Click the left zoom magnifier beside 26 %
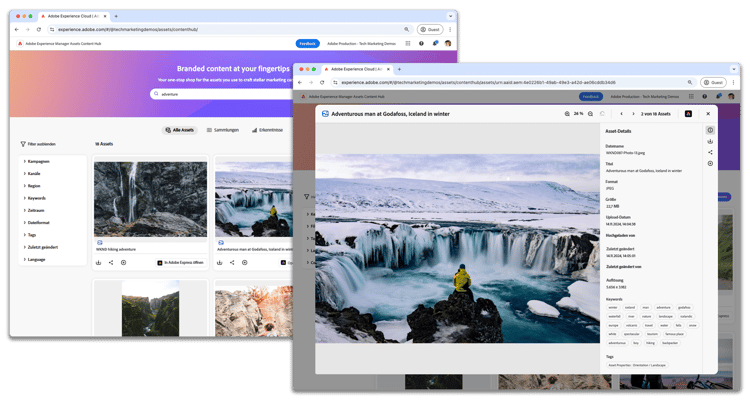The width and height of the screenshot is (750, 400). pos(567,114)
